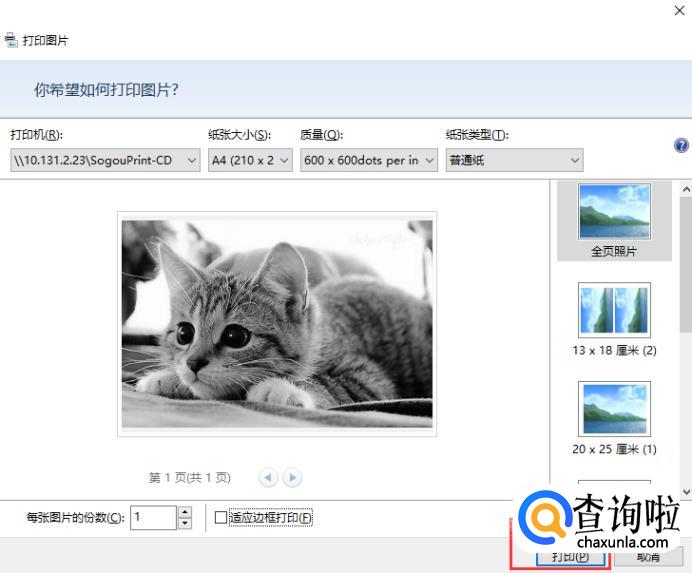The width and height of the screenshot is (692, 573).
Task: Select the 全页照片 layout thumbnail
Action: (x=614, y=221)
